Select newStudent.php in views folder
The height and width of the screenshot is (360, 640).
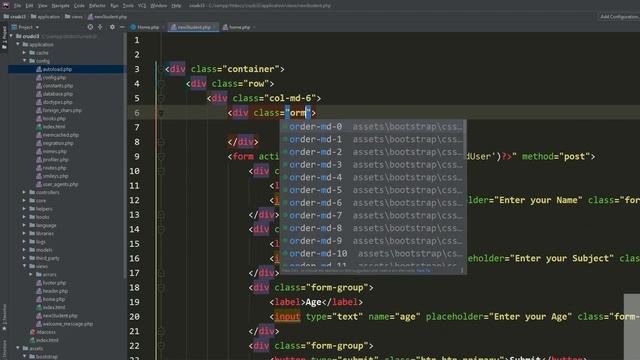click(x=60, y=316)
